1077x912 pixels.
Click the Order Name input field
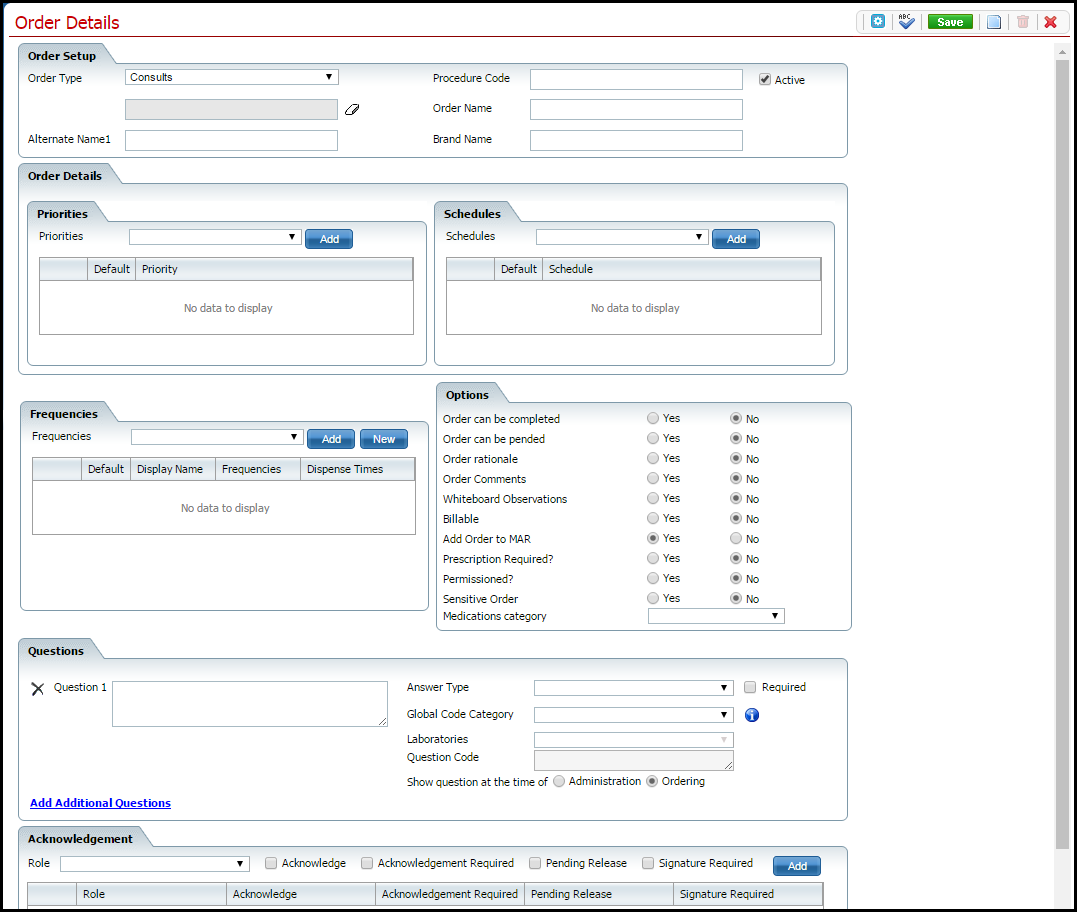point(636,109)
